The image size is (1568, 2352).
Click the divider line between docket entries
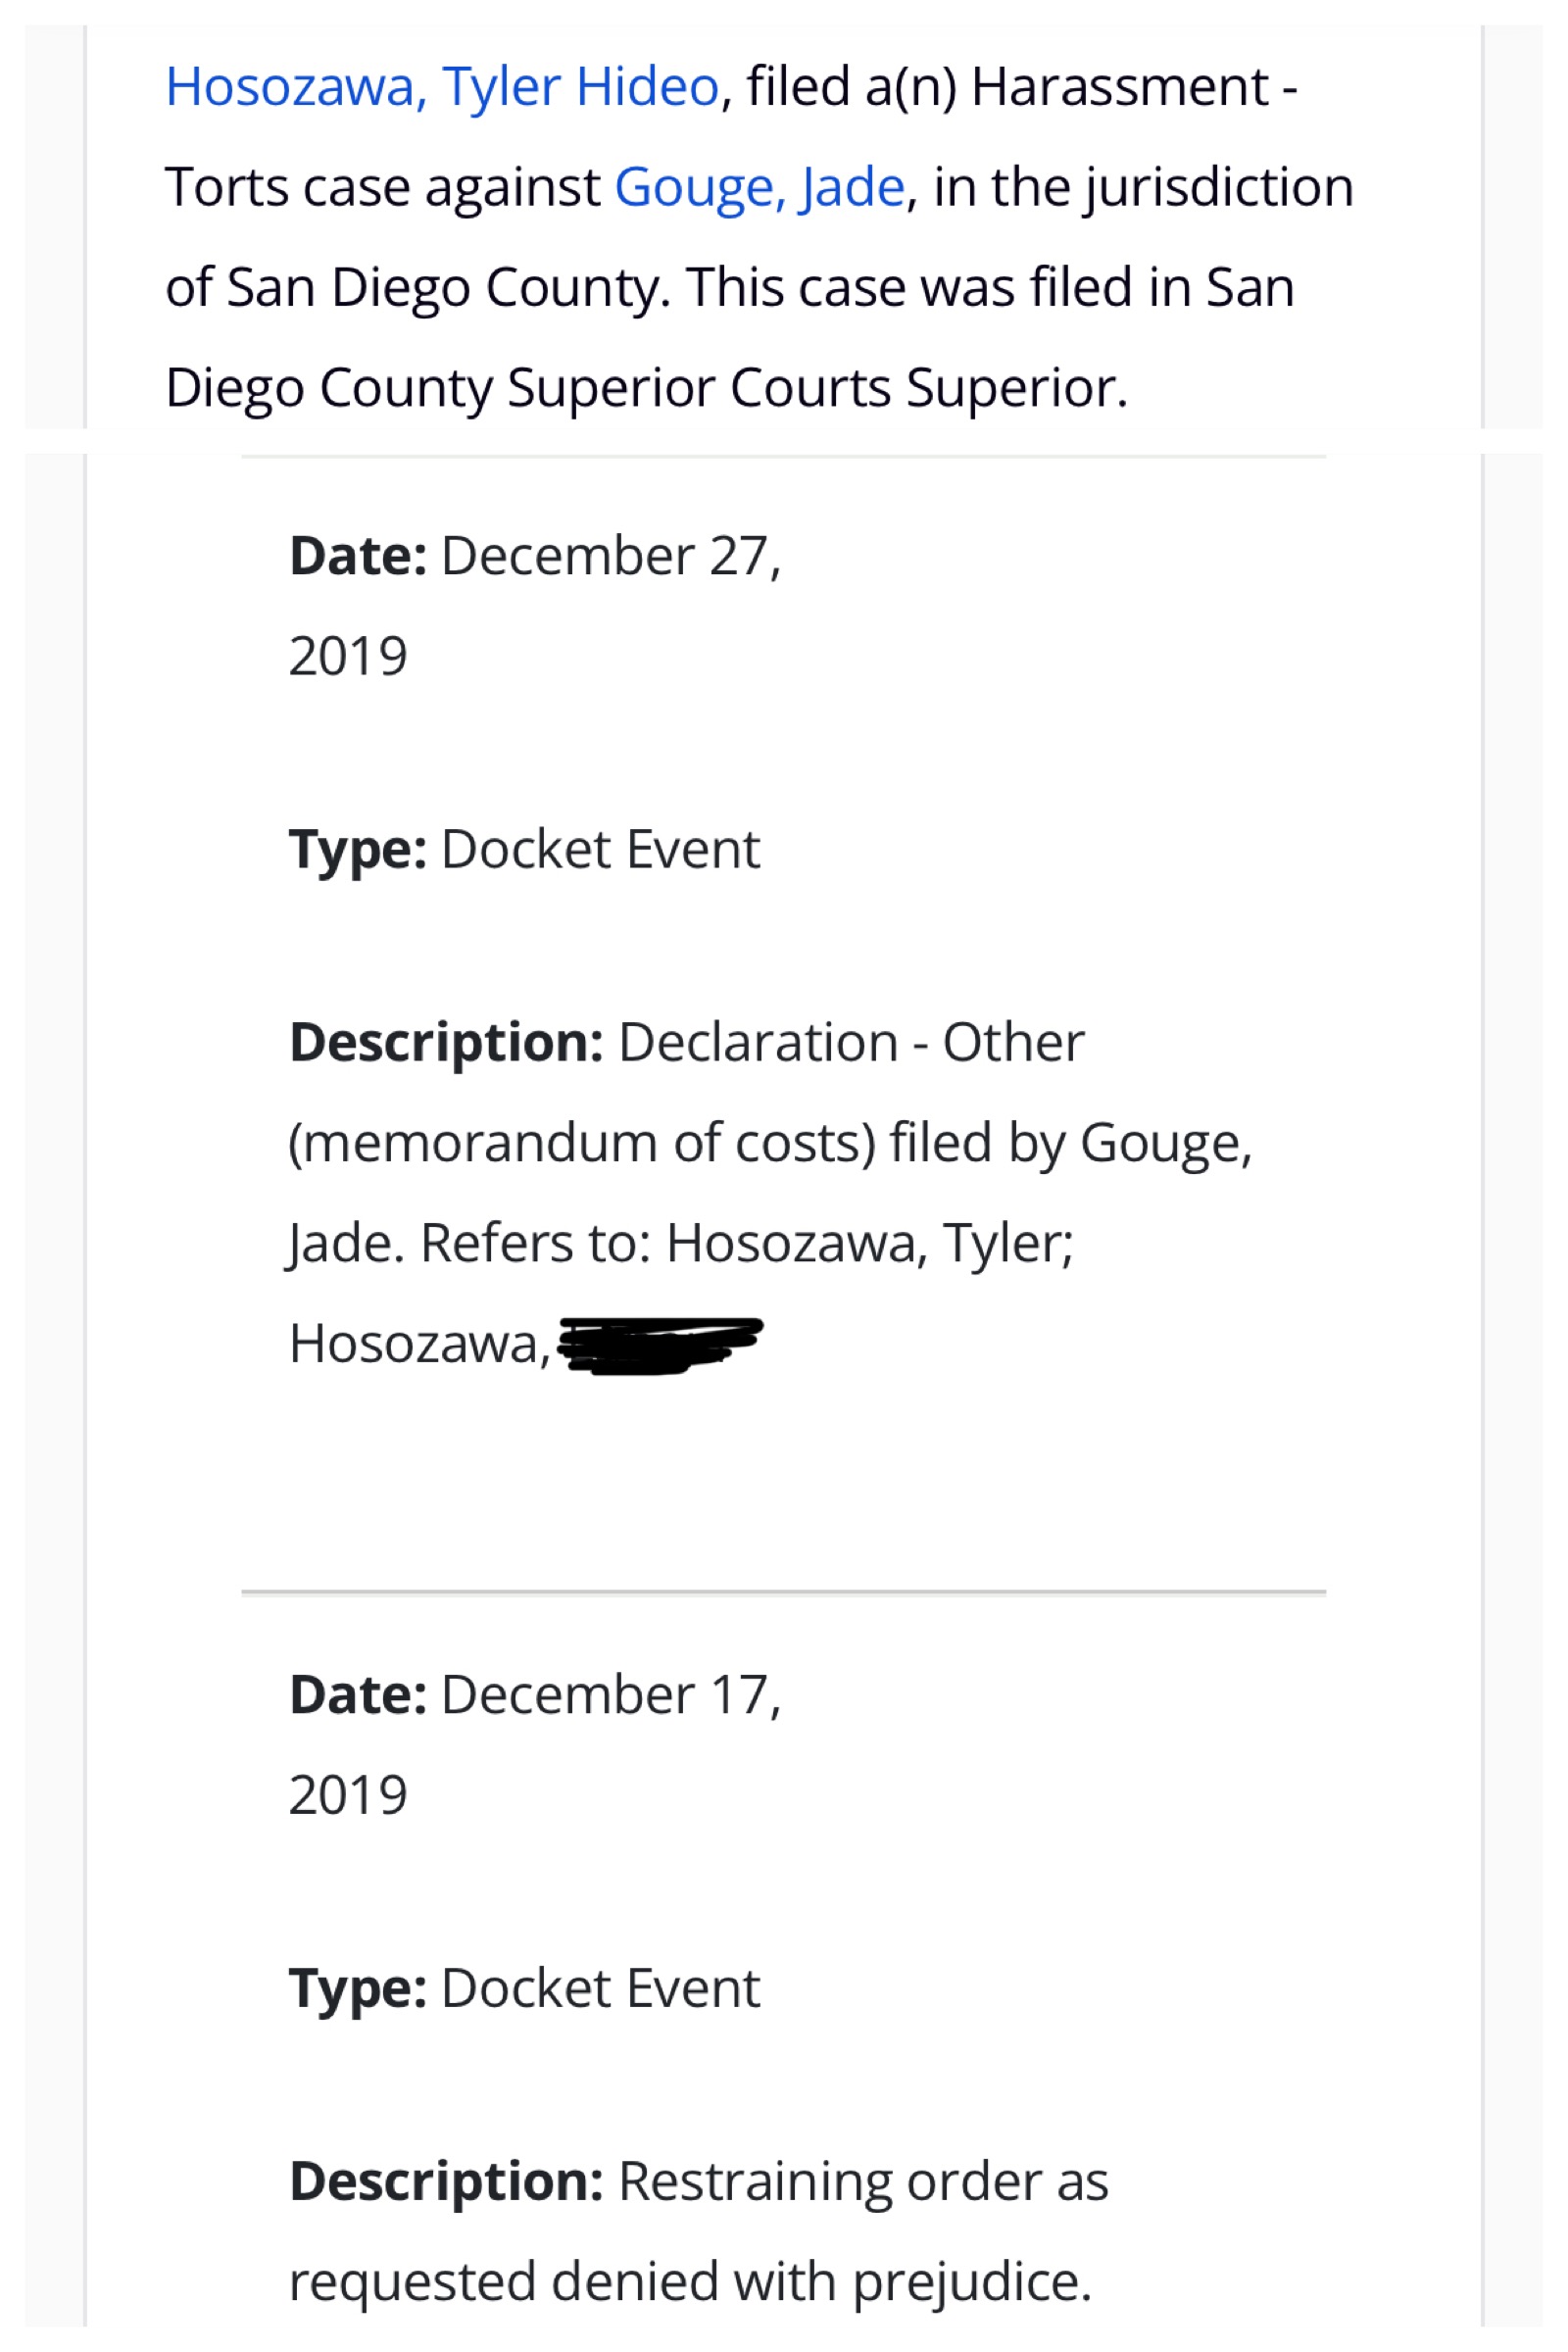784,1591
